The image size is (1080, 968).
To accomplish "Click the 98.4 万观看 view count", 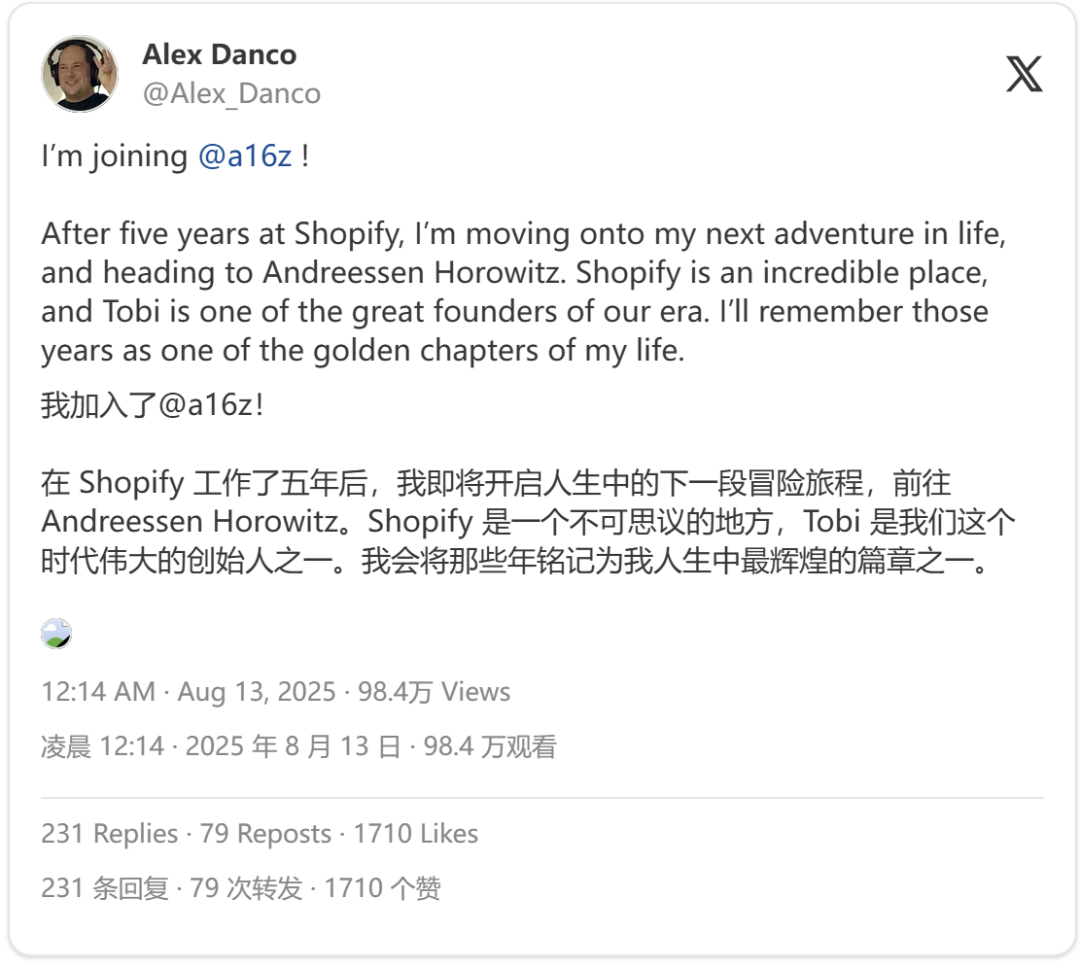I will tap(490, 747).
